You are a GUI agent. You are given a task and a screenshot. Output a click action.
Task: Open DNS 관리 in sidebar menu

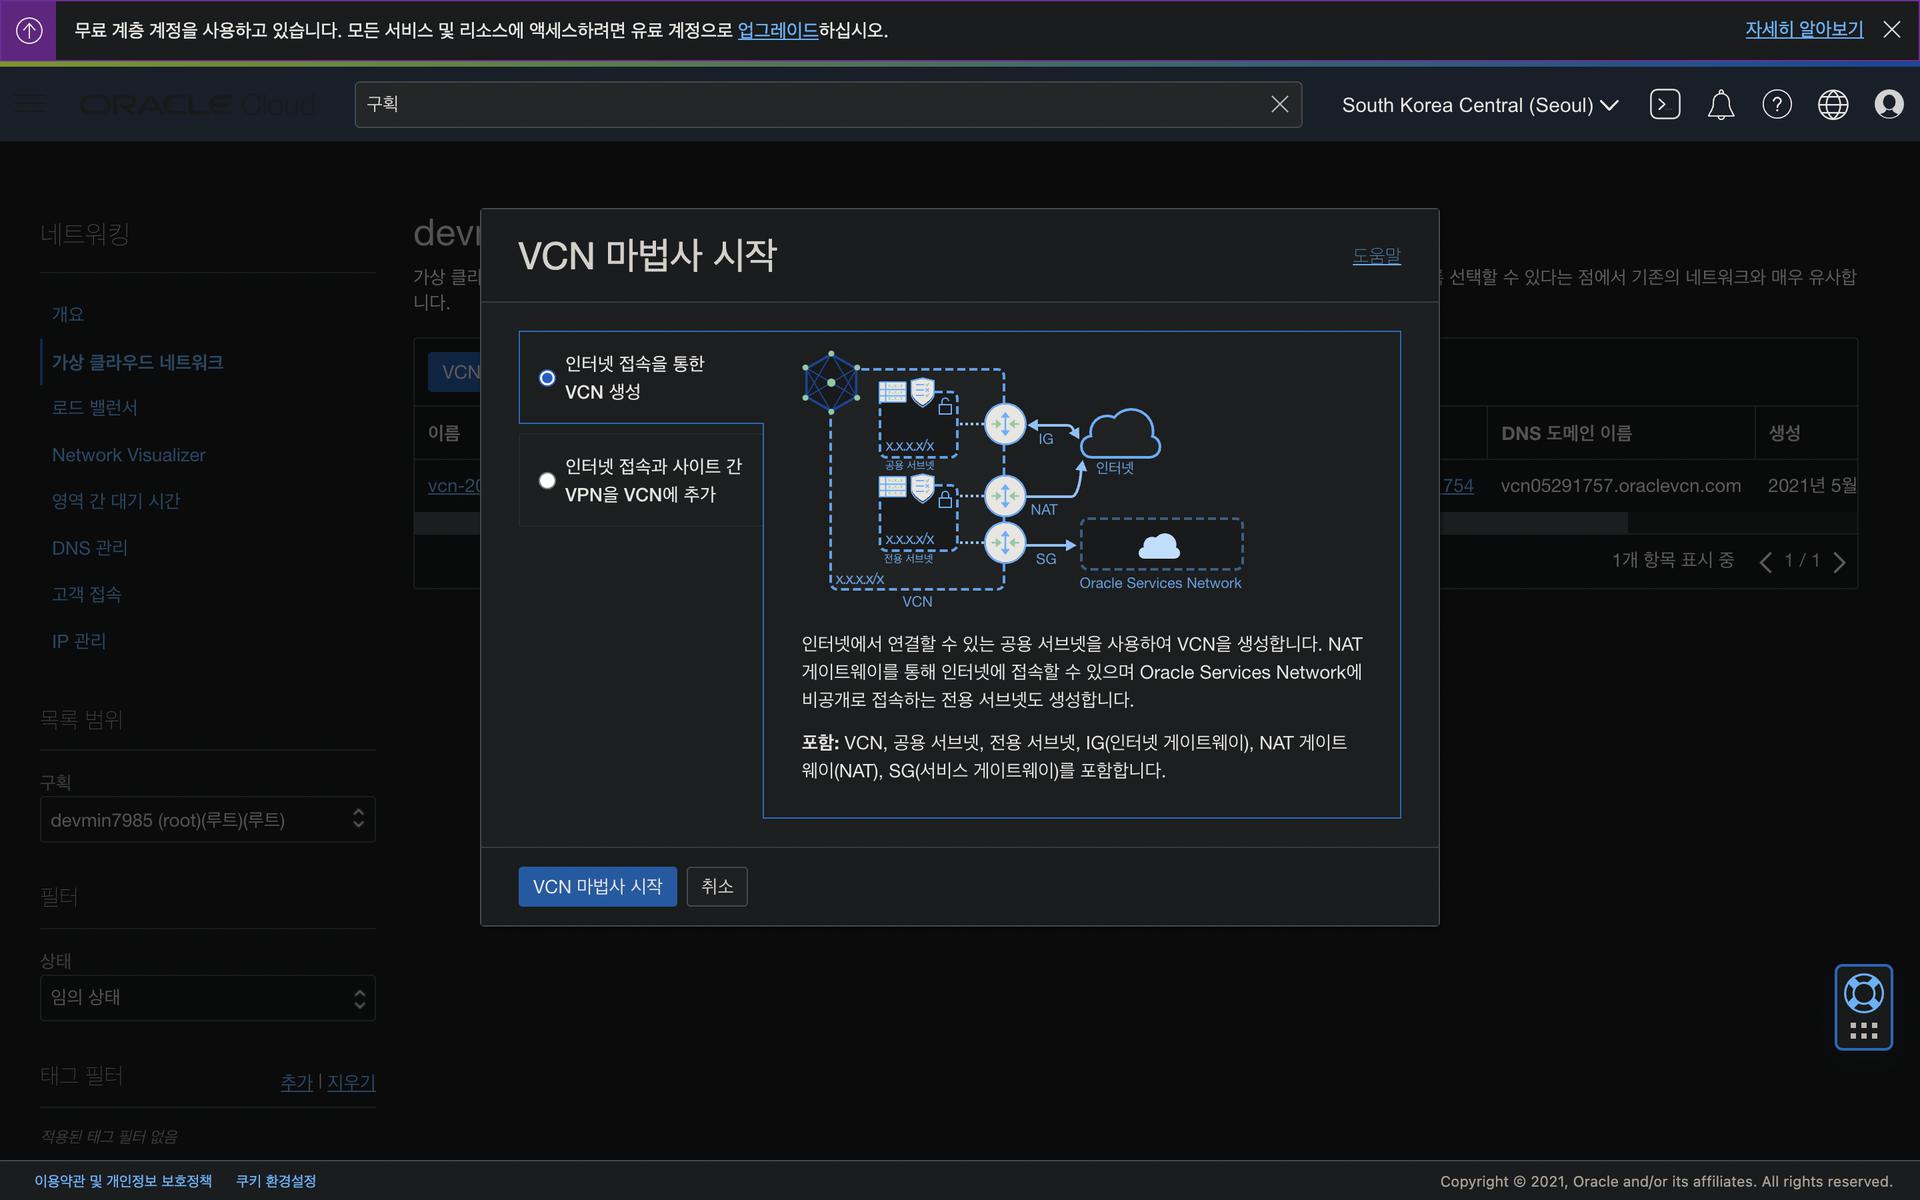point(89,548)
